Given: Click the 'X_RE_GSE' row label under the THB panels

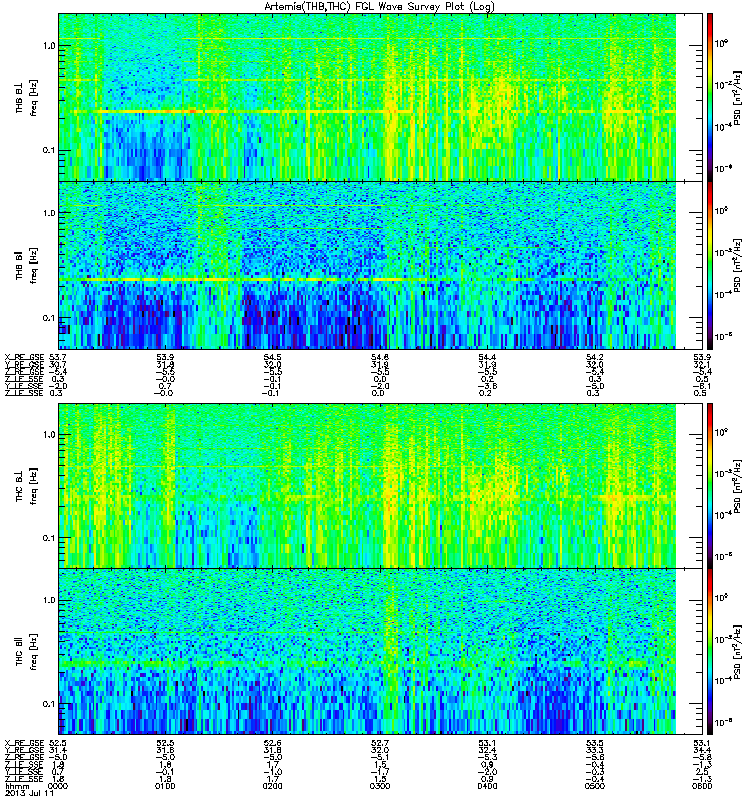Looking at the screenshot, I should (x=24, y=357).
